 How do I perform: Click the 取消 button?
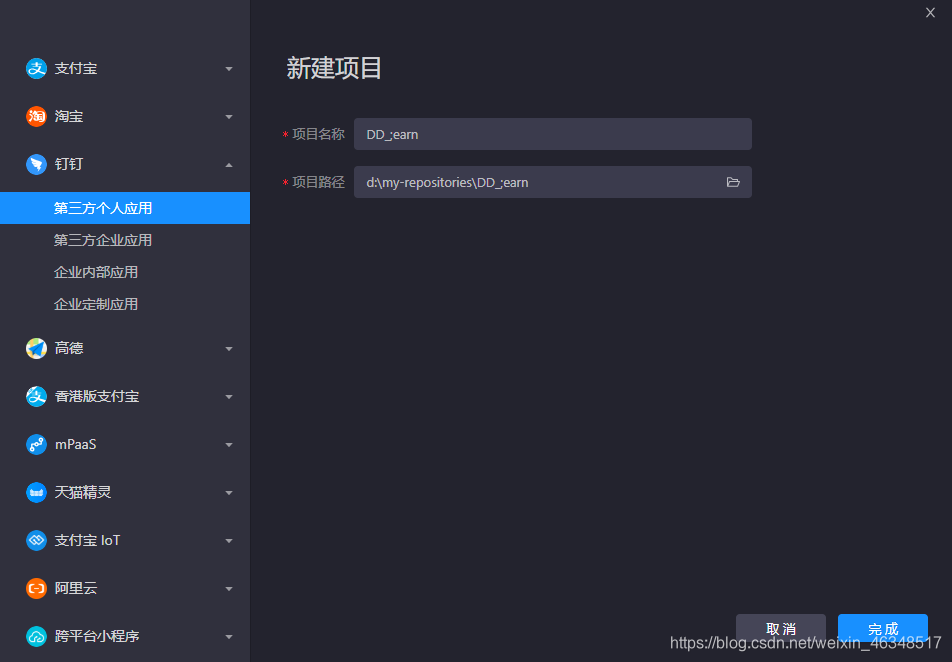[x=780, y=628]
